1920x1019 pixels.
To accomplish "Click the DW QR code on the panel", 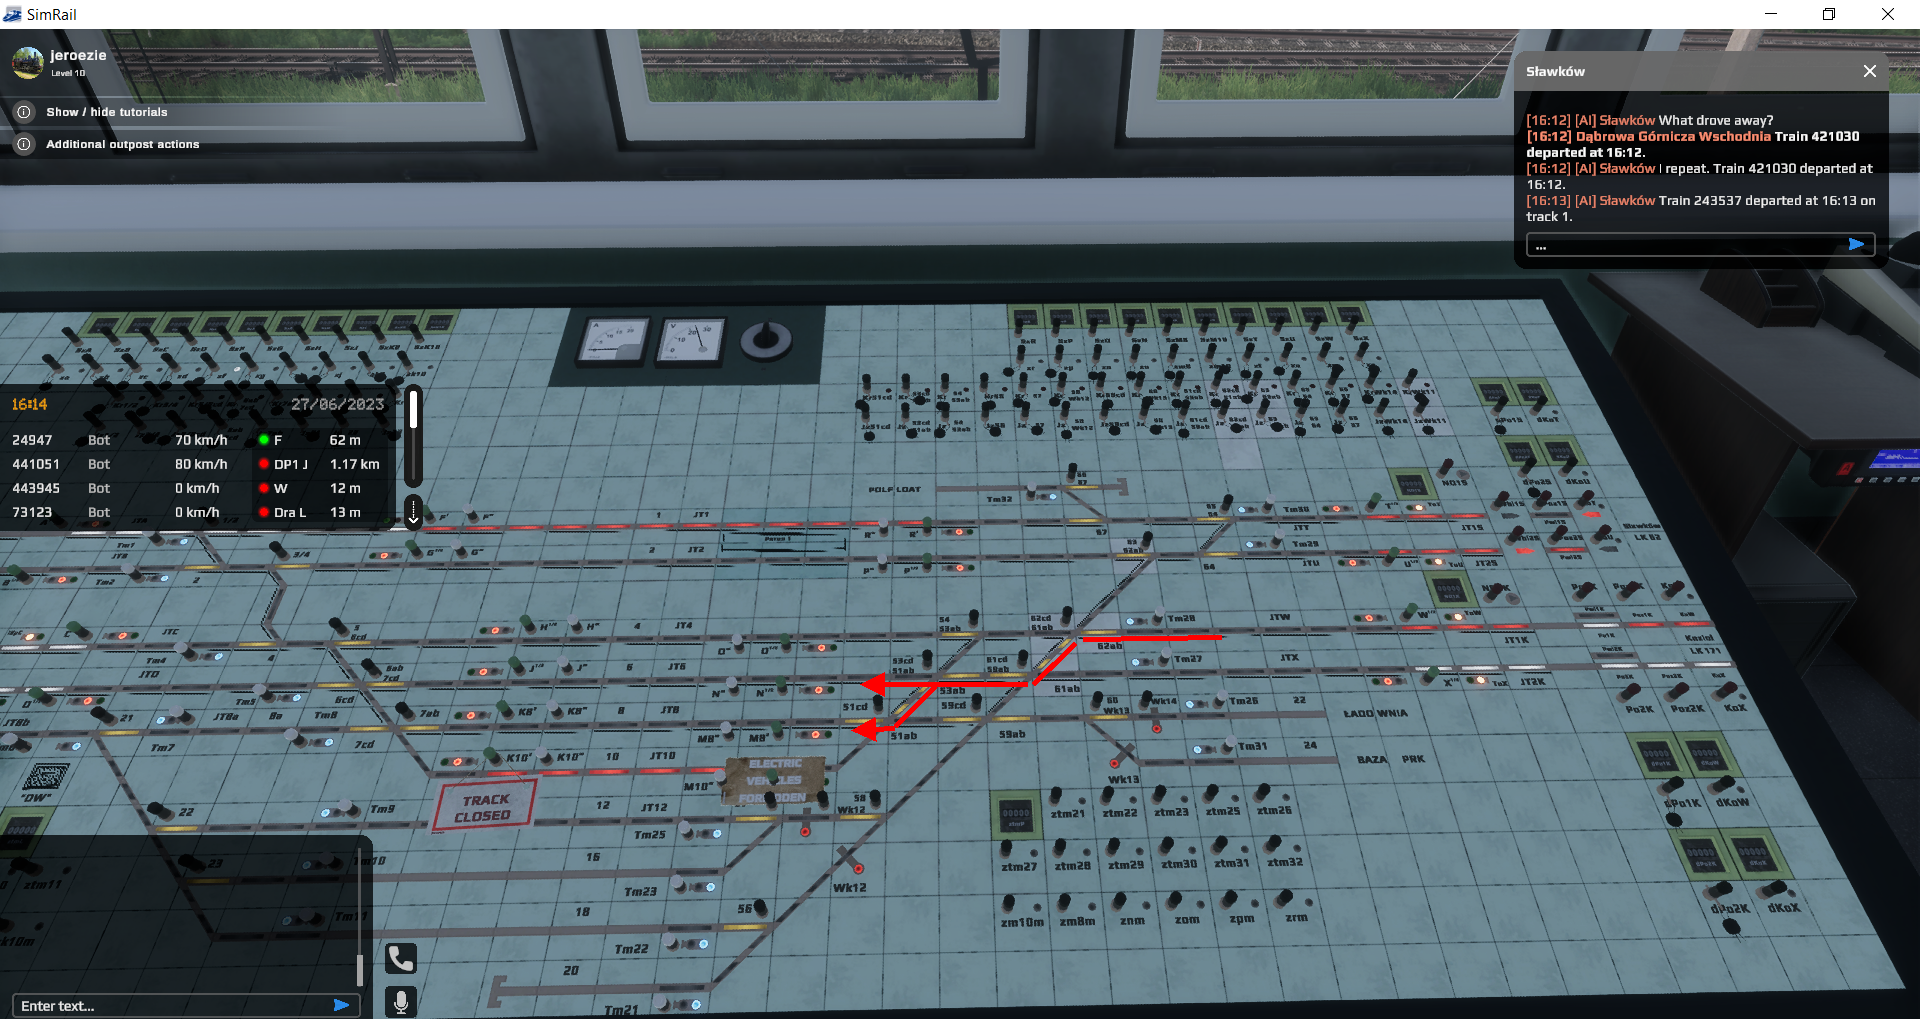I will coord(45,777).
